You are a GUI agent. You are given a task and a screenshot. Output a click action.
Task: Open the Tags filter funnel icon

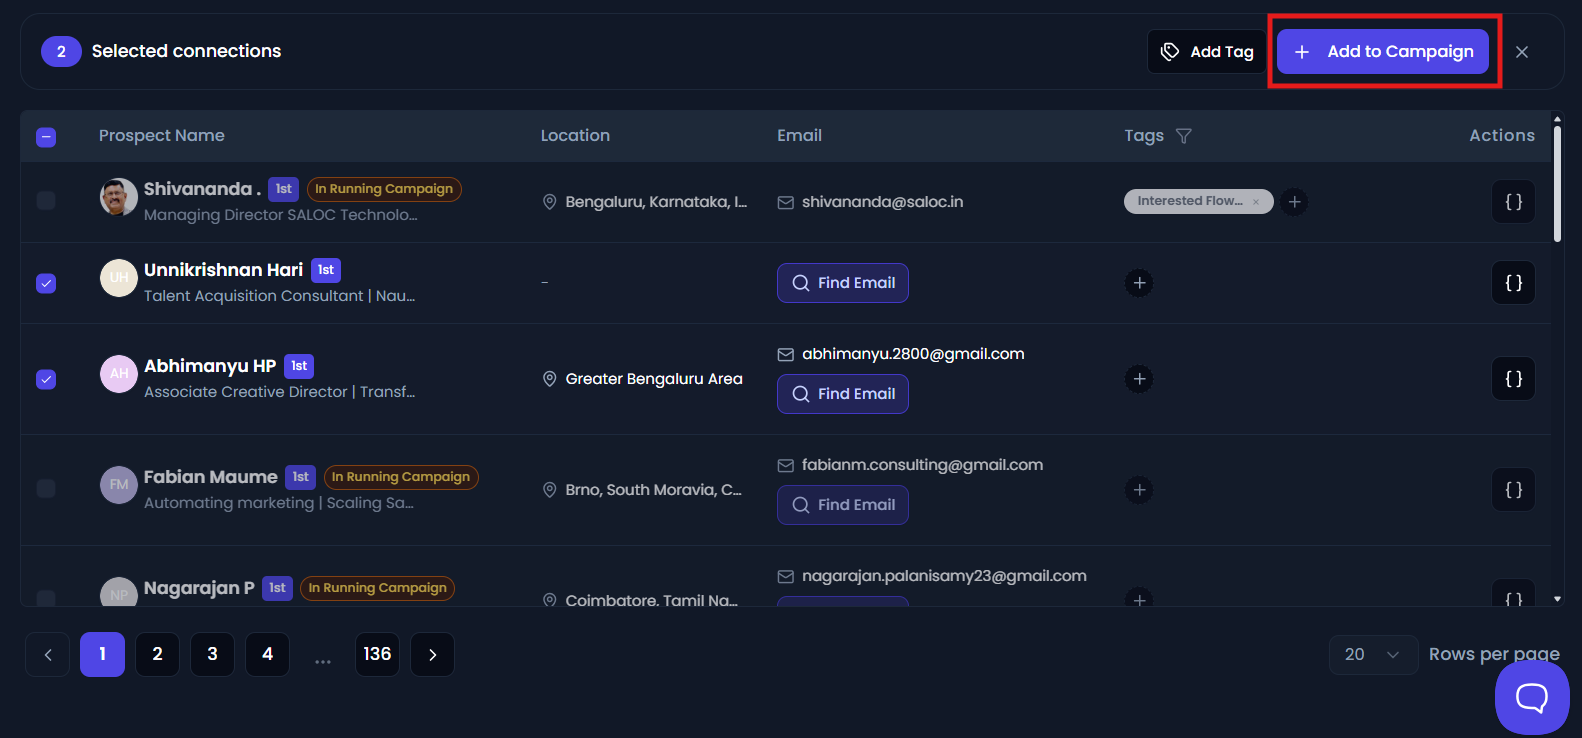point(1184,136)
